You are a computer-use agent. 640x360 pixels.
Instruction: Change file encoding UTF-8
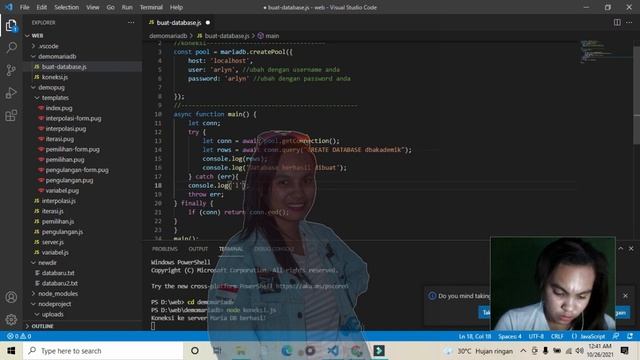click(536, 336)
